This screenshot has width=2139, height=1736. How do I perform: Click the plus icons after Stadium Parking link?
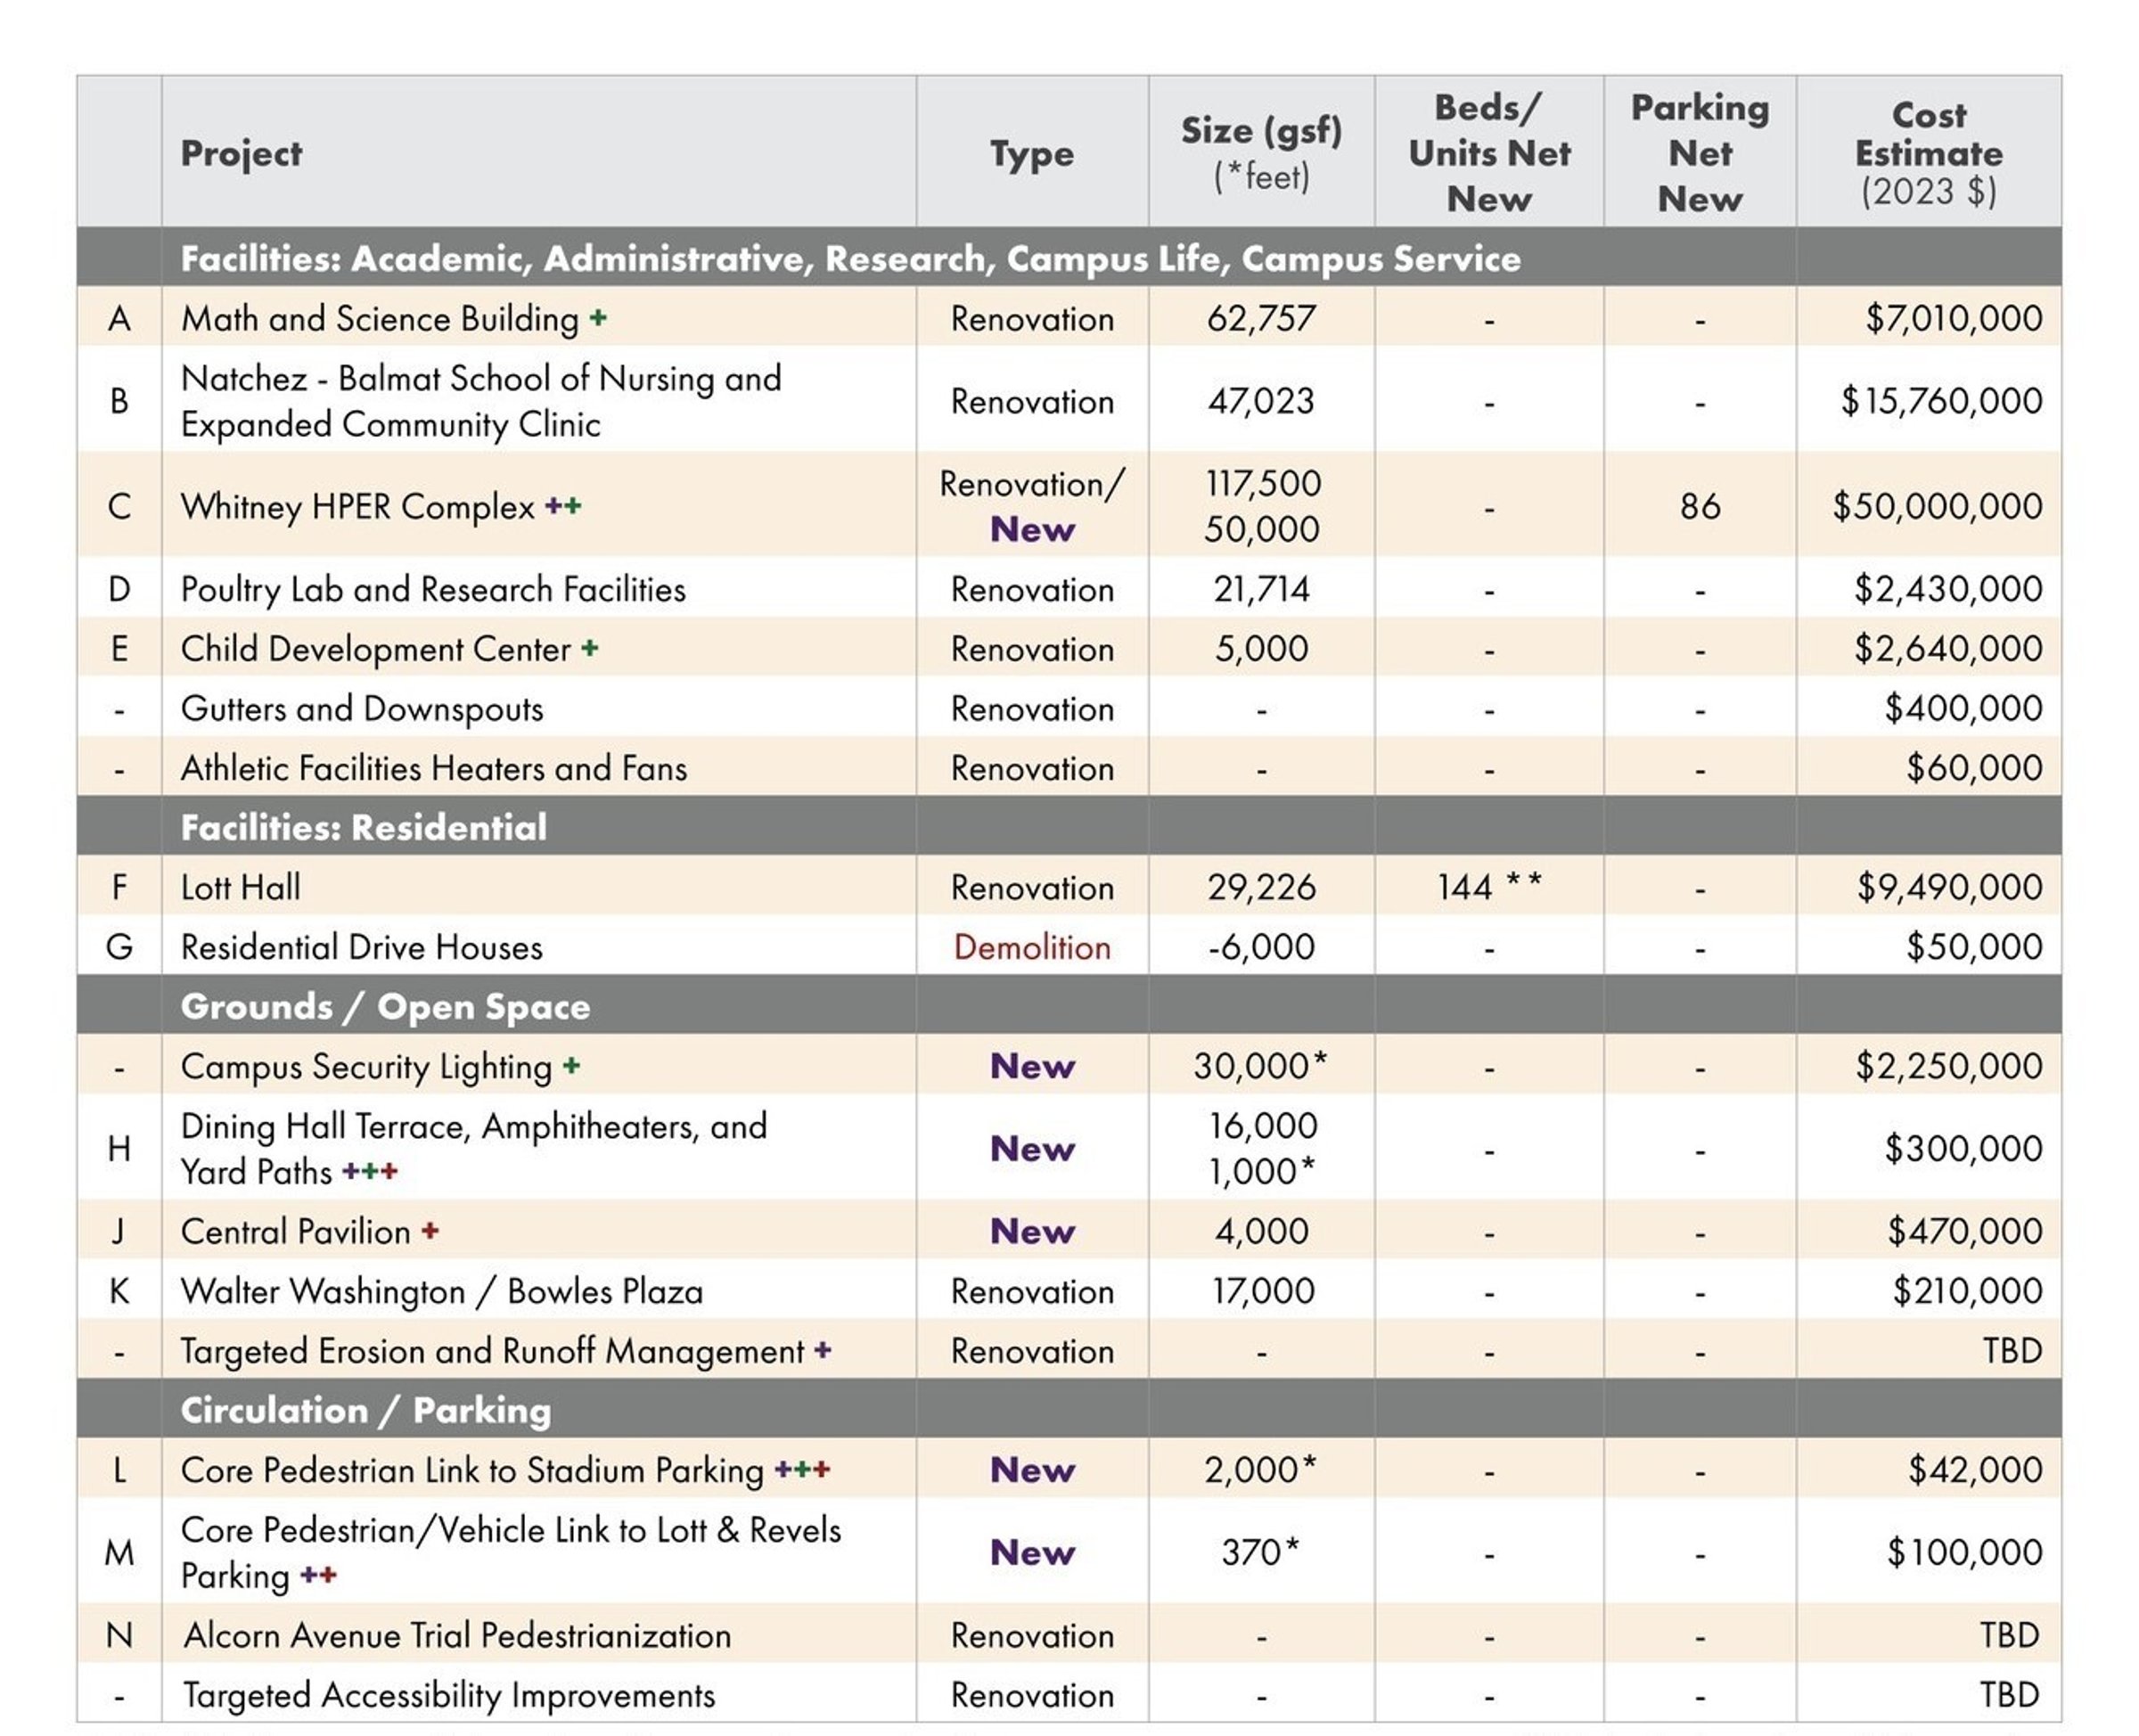point(802,1469)
